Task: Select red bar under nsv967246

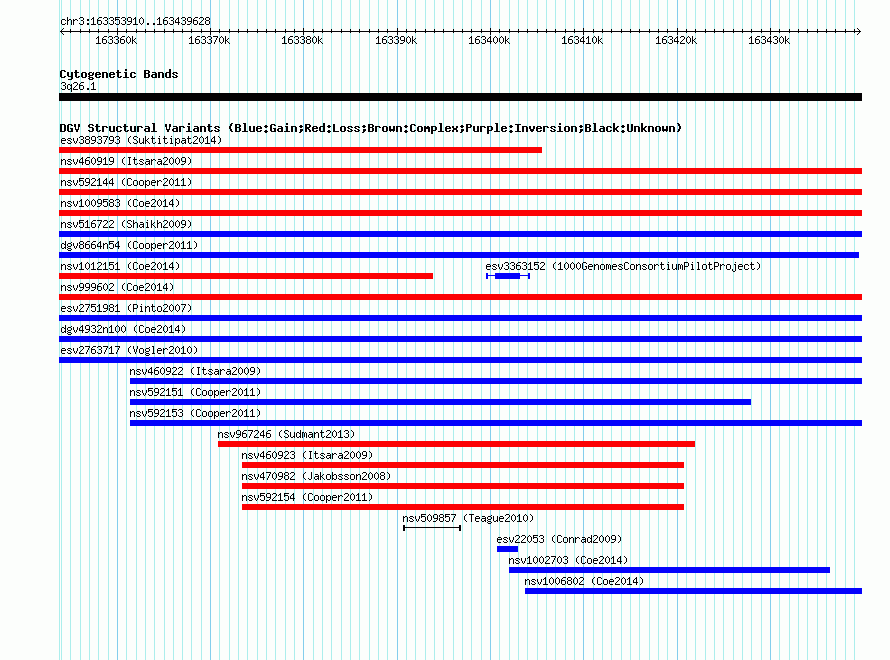Action: 456,444
